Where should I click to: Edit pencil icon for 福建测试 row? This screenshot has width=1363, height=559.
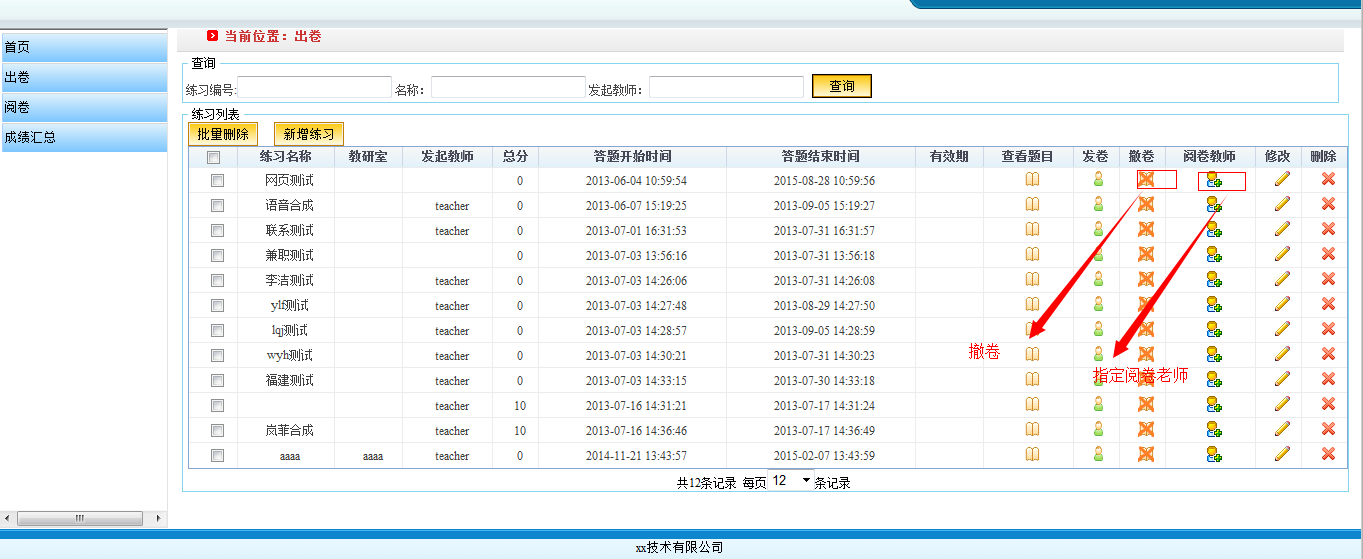pos(1282,379)
